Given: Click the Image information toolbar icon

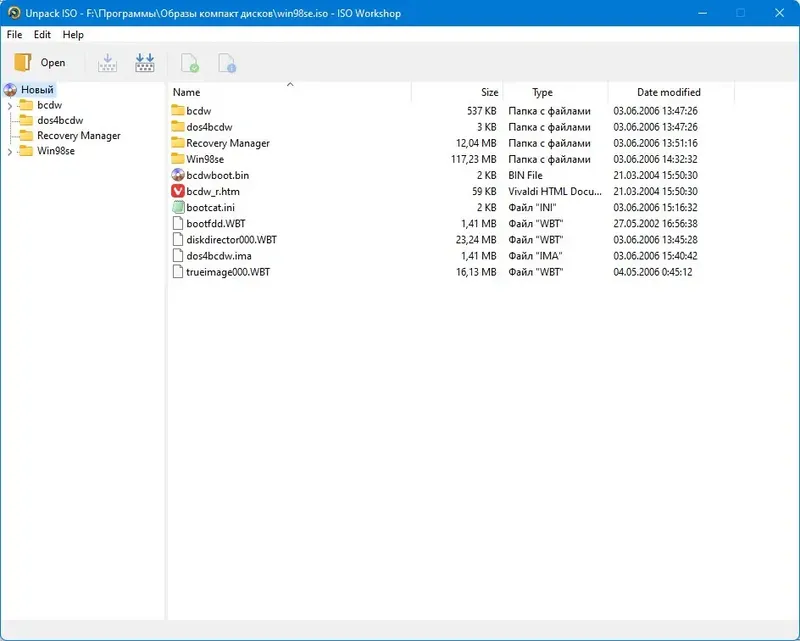Looking at the screenshot, I should click(227, 63).
